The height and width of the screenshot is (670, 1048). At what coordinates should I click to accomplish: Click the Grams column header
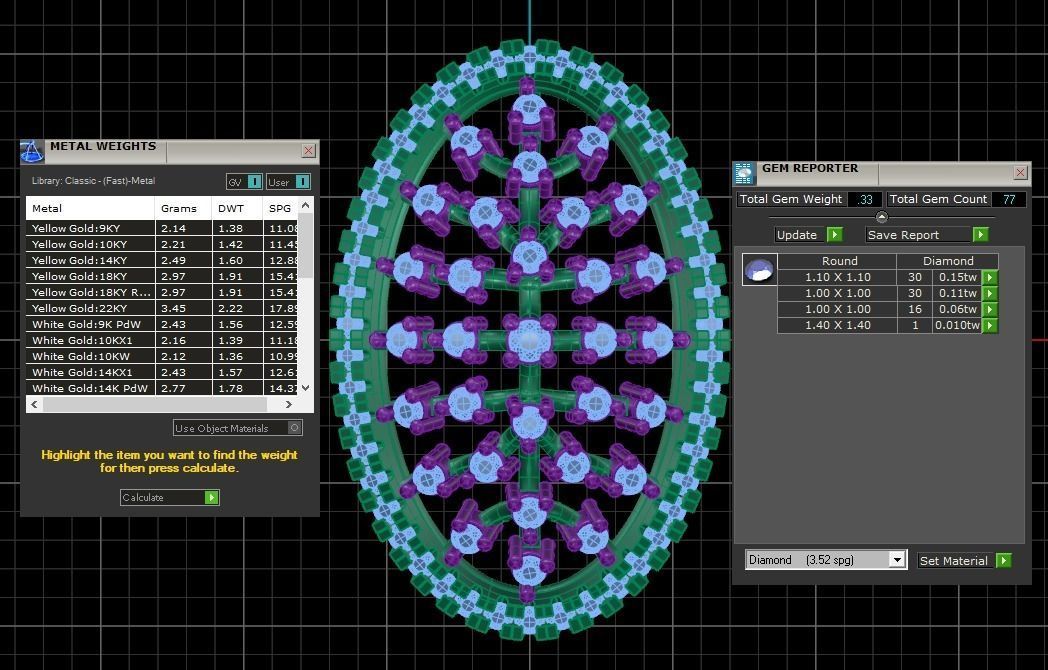coord(183,209)
